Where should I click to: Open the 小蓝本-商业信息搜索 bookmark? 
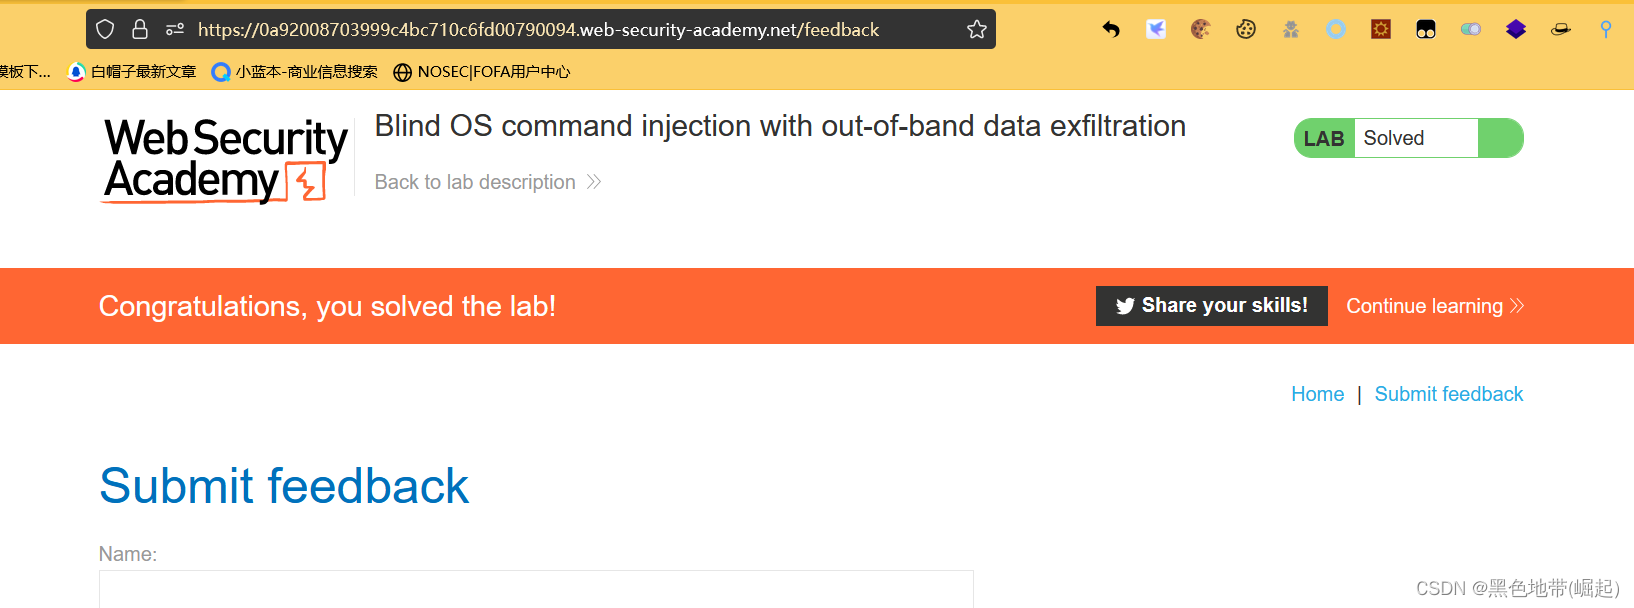tap(295, 72)
